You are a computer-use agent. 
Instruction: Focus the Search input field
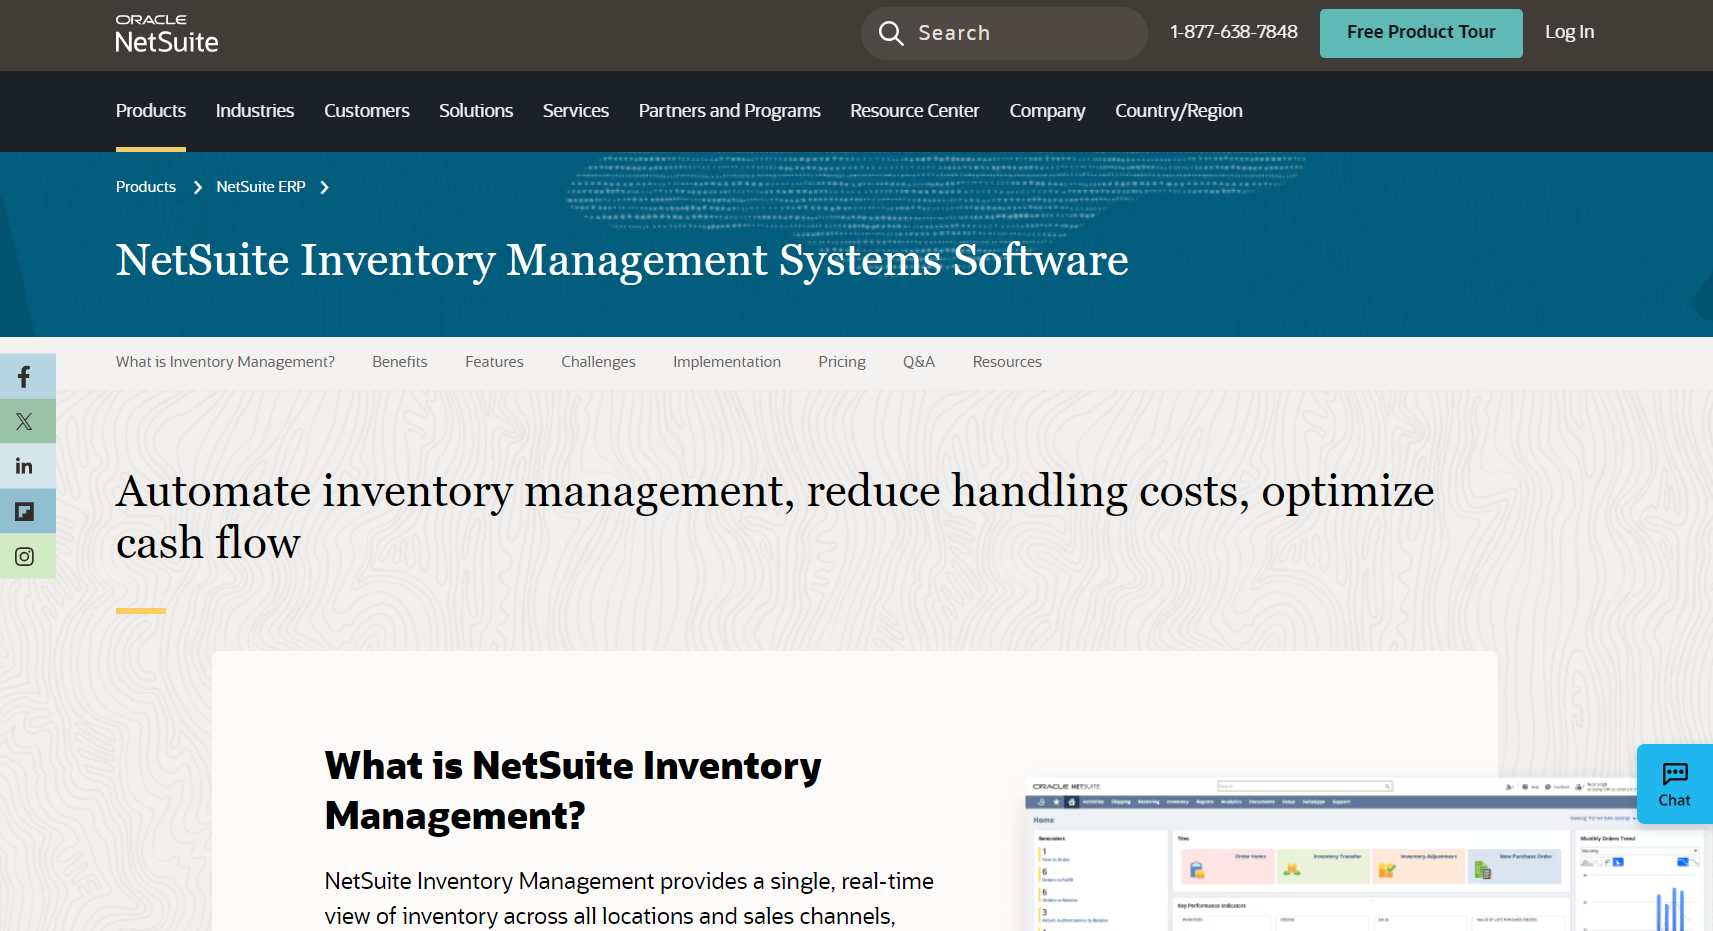point(1004,33)
